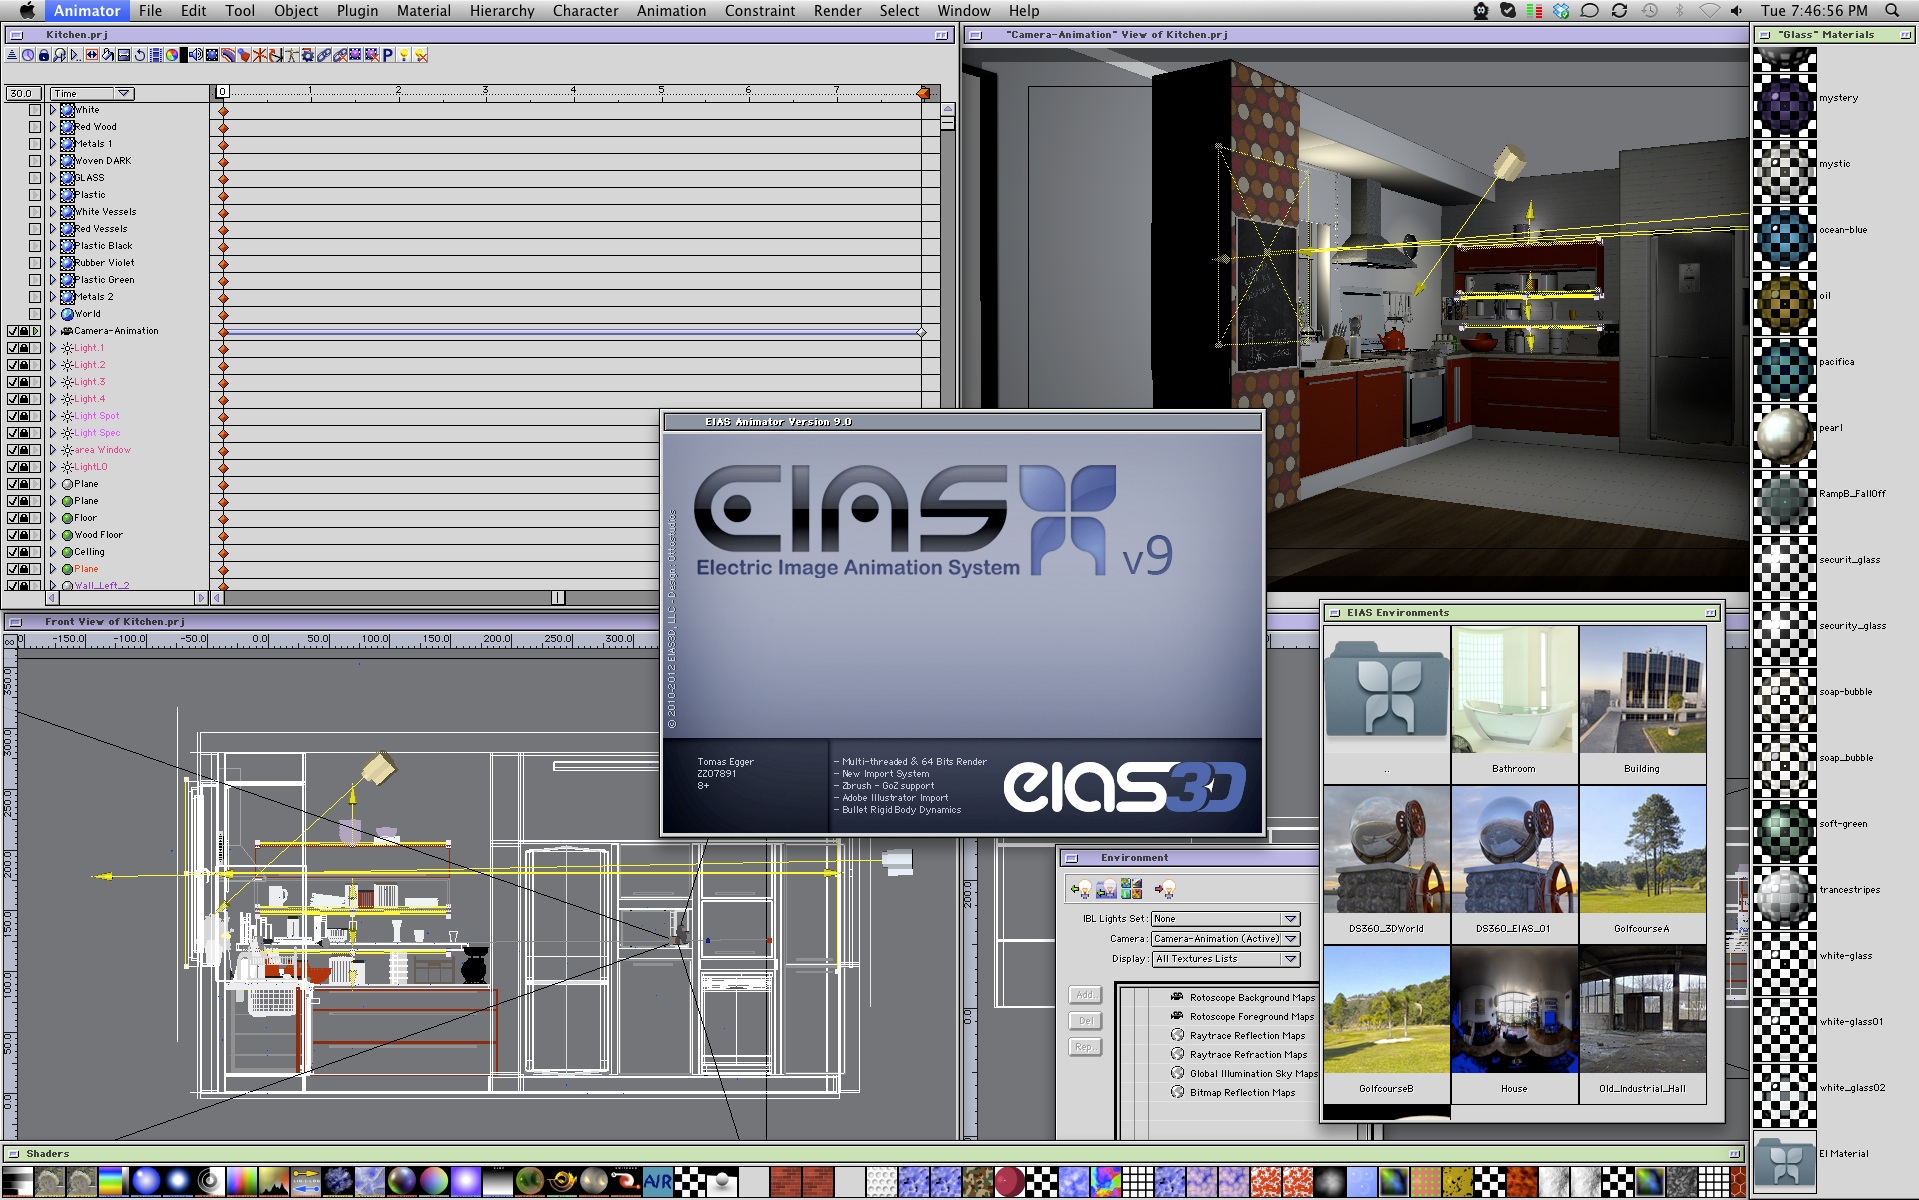Select the concentric rings shader icon

(x=209, y=1182)
